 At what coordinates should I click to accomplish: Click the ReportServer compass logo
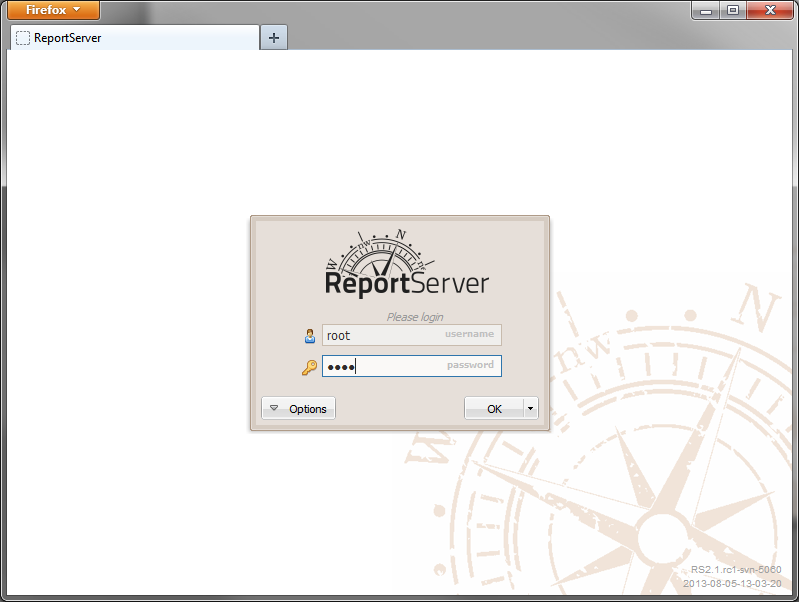coord(407,264)
